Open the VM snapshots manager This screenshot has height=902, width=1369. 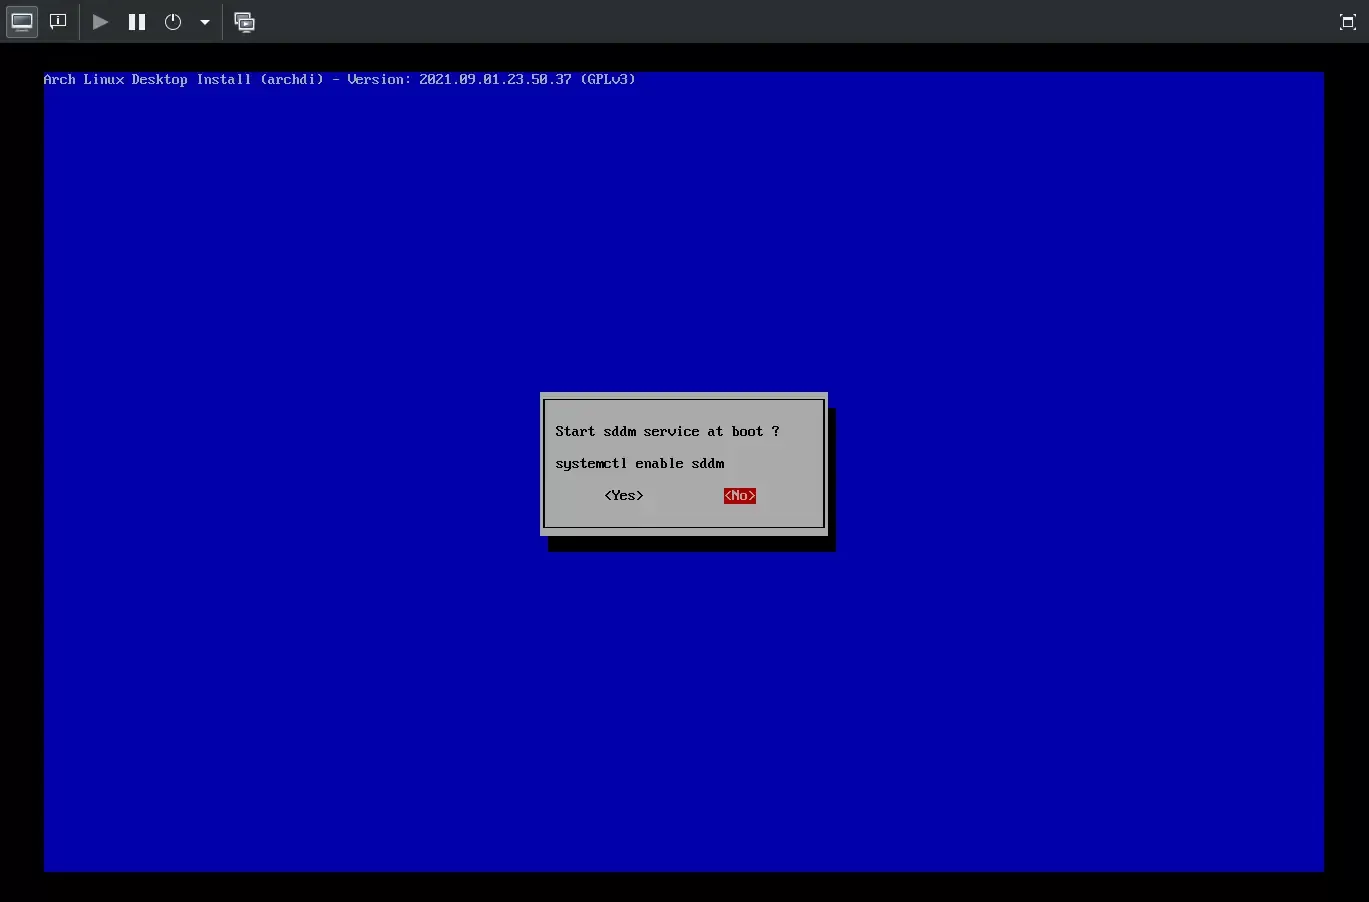pyautogui.click(x=244, y=22)
